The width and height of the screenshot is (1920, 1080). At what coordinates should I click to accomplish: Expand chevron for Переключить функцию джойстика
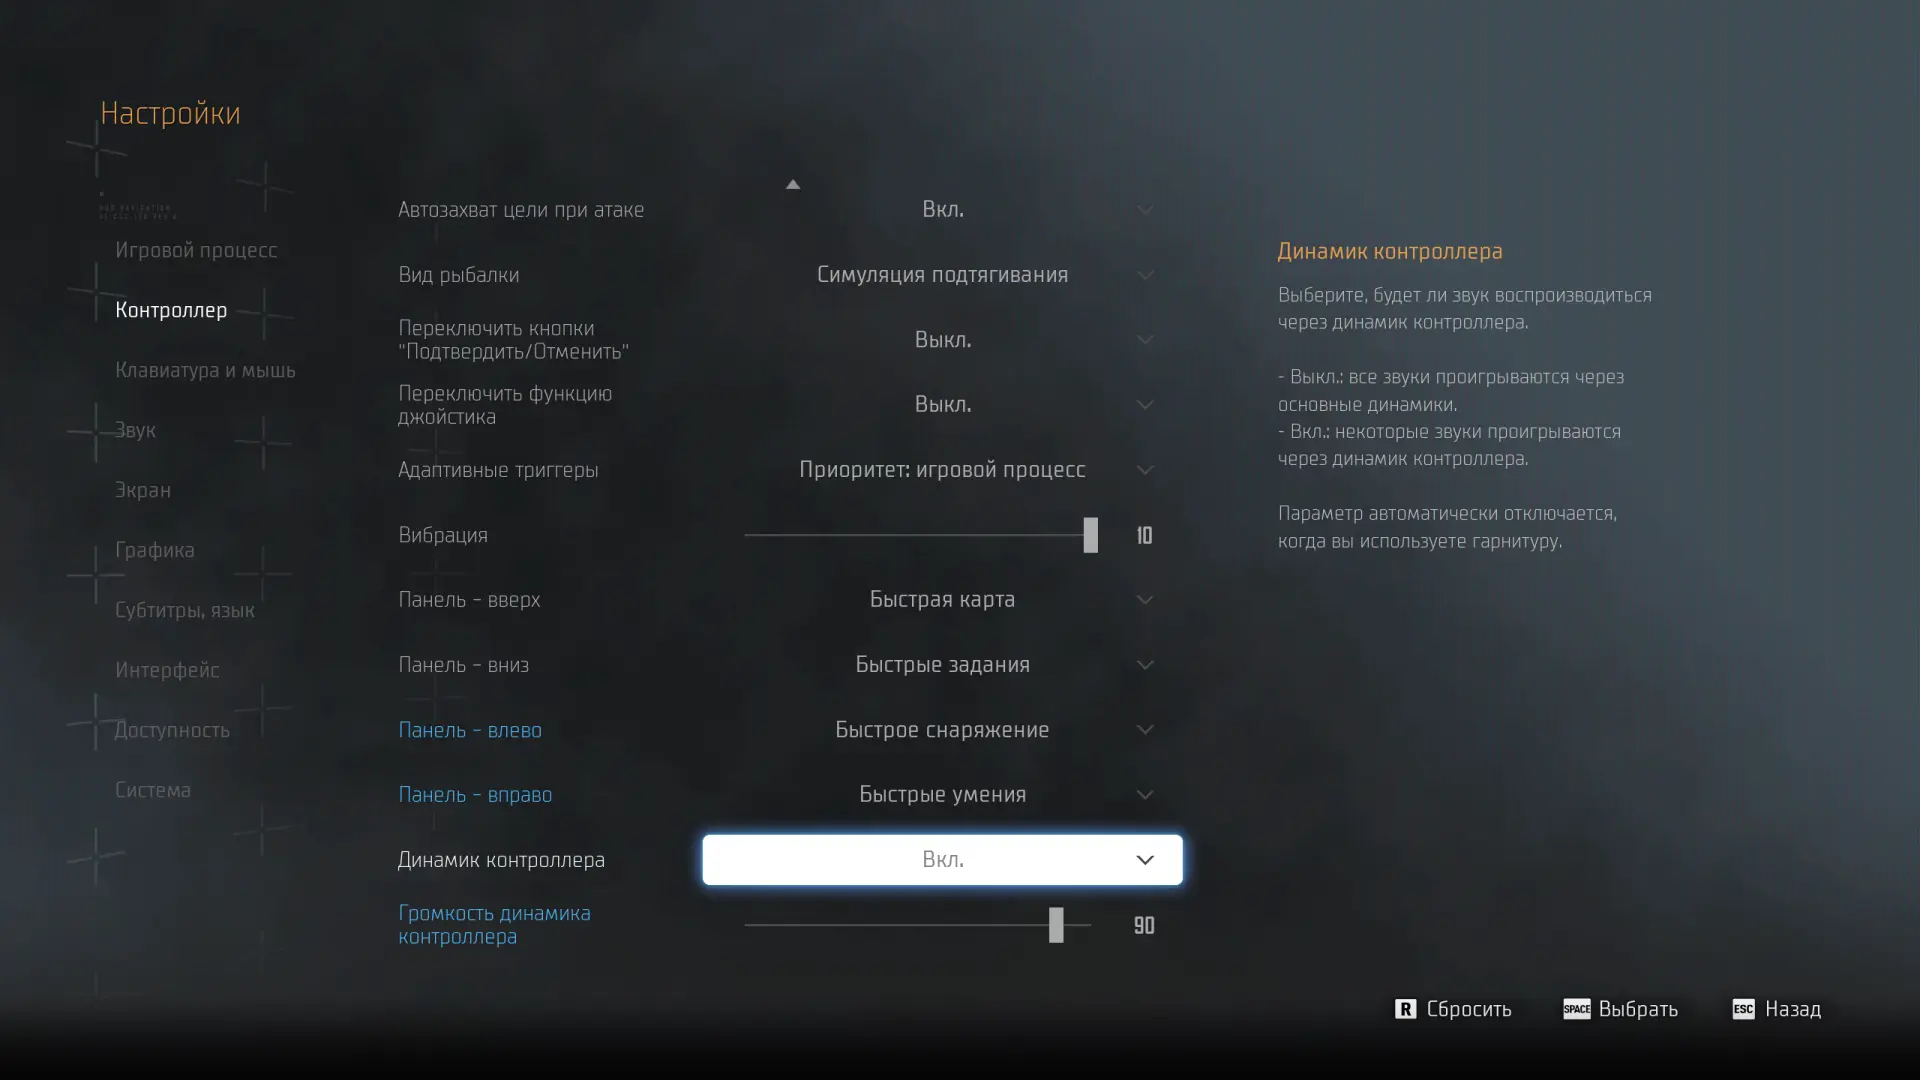pos(1145,405)
